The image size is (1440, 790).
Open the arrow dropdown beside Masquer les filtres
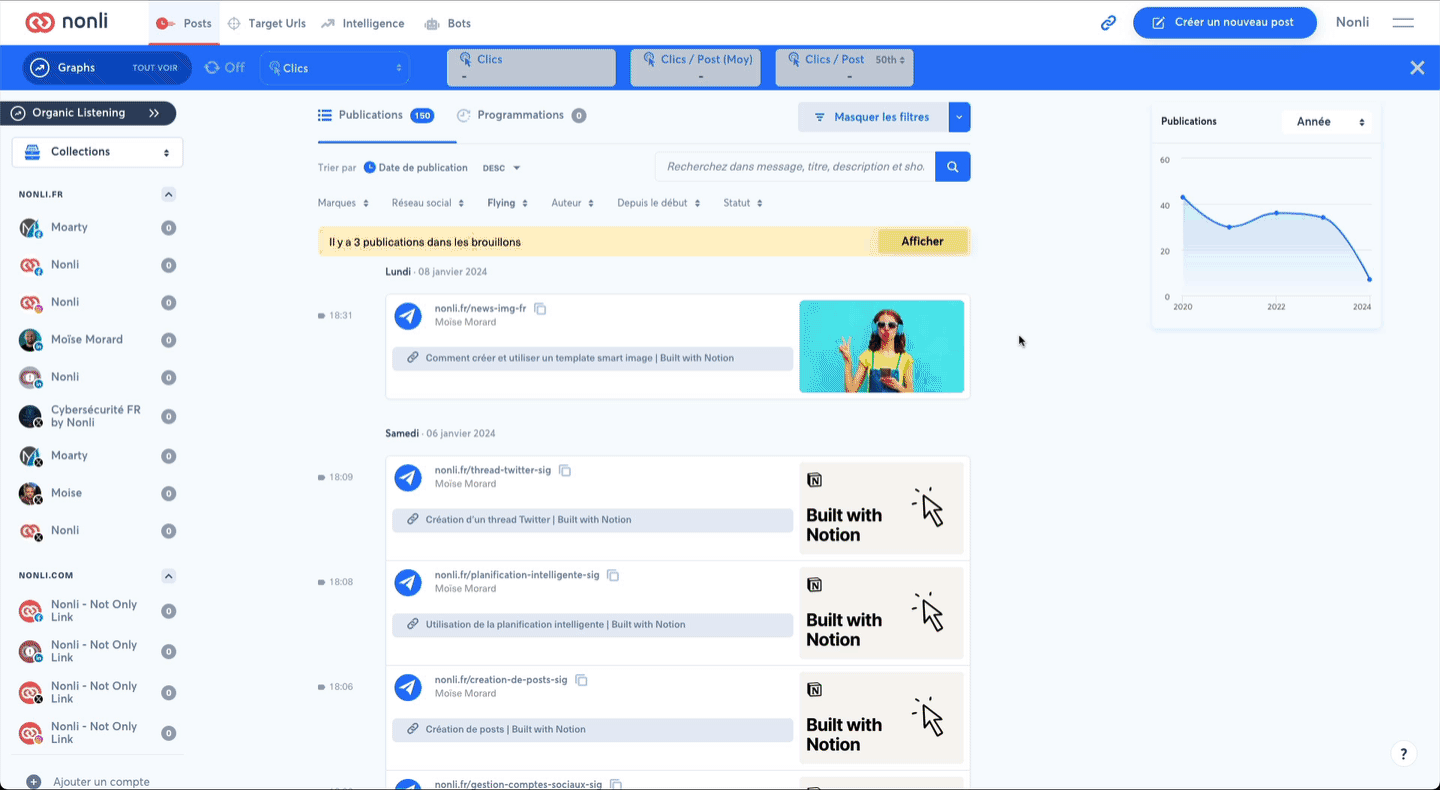960,117
